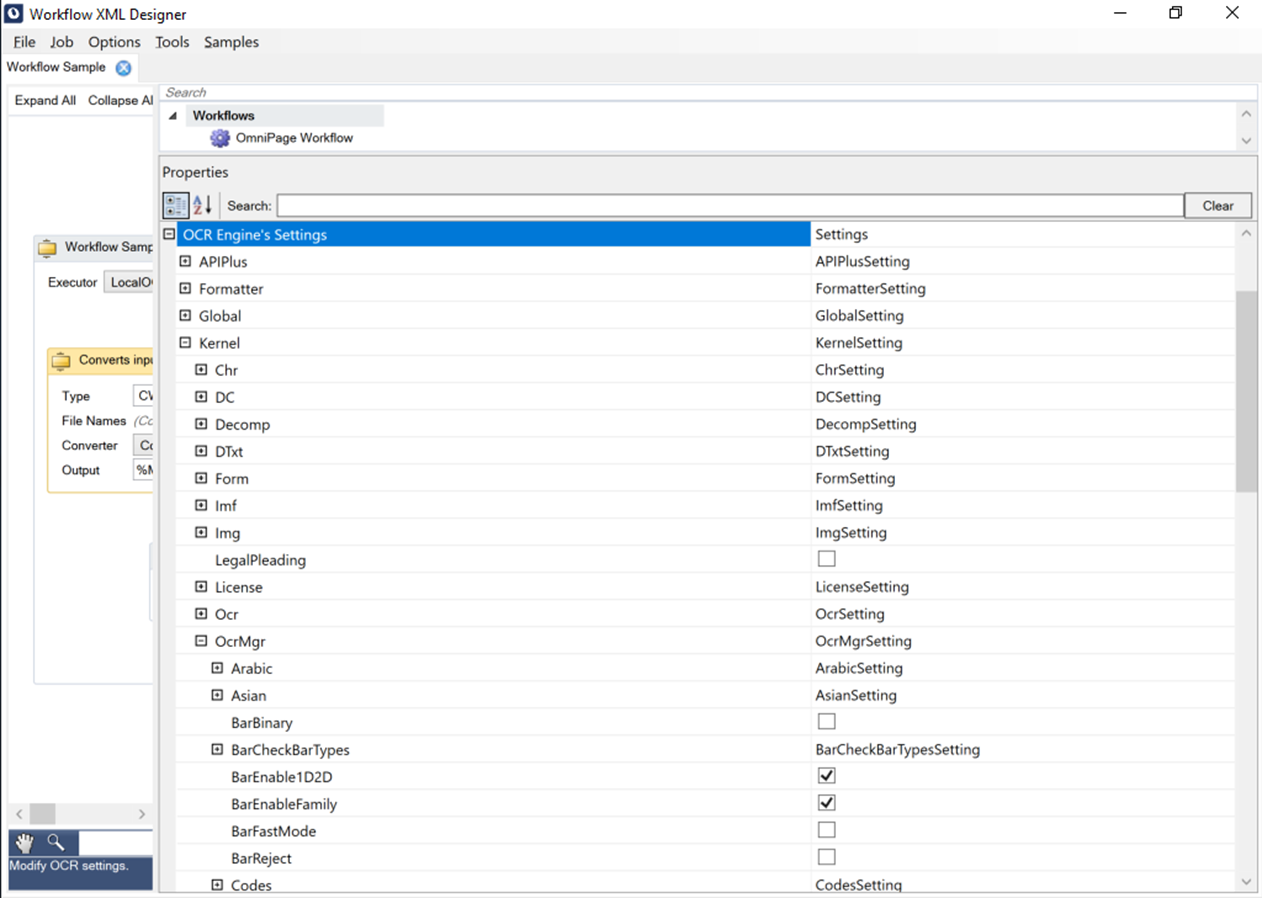Expand the Arabic settings group
The height and width of the screenshot is (898, 1262).
tap(216, 667)
